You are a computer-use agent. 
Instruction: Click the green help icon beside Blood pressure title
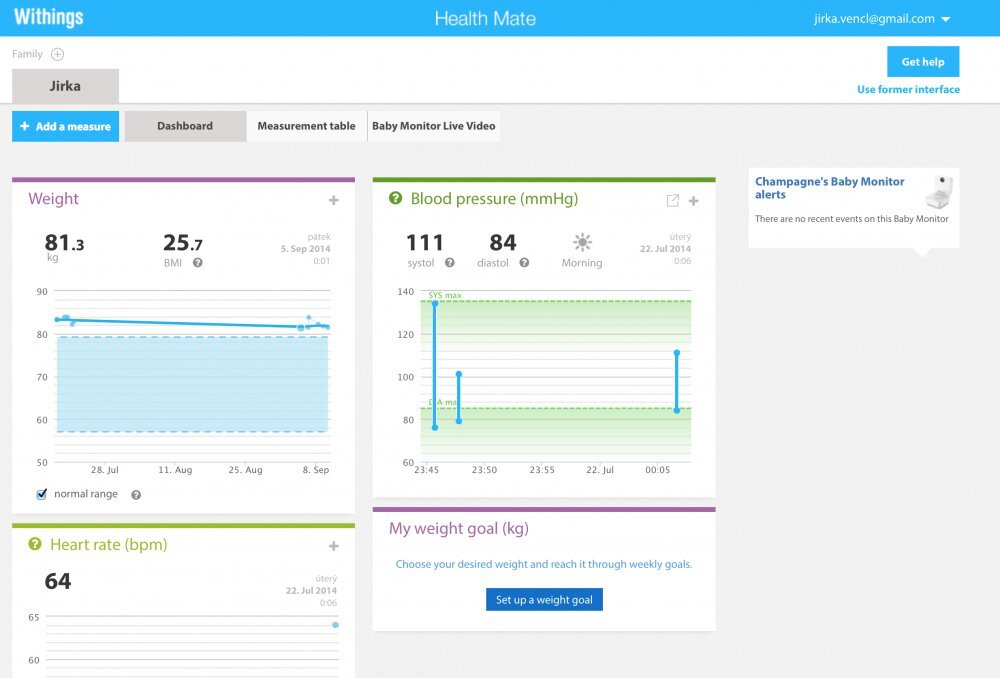pos(396,199)
